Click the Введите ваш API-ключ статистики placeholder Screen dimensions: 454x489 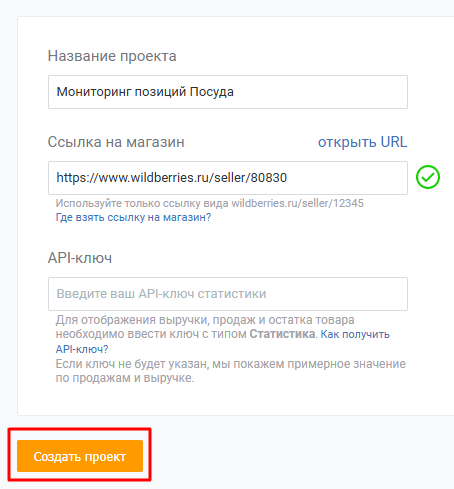pos(161,294)
